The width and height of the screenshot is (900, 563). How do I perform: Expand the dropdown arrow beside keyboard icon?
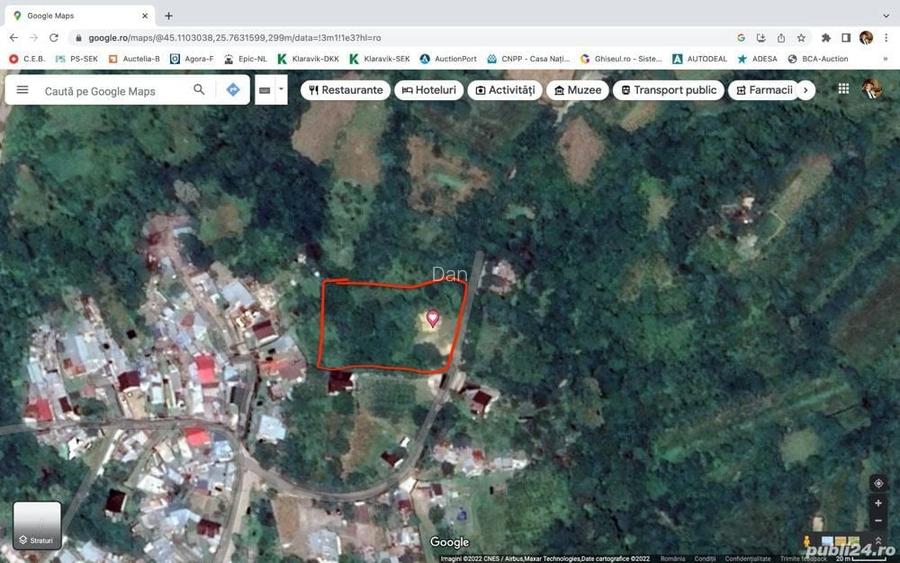pyautogui.click(x=282, y=90)
